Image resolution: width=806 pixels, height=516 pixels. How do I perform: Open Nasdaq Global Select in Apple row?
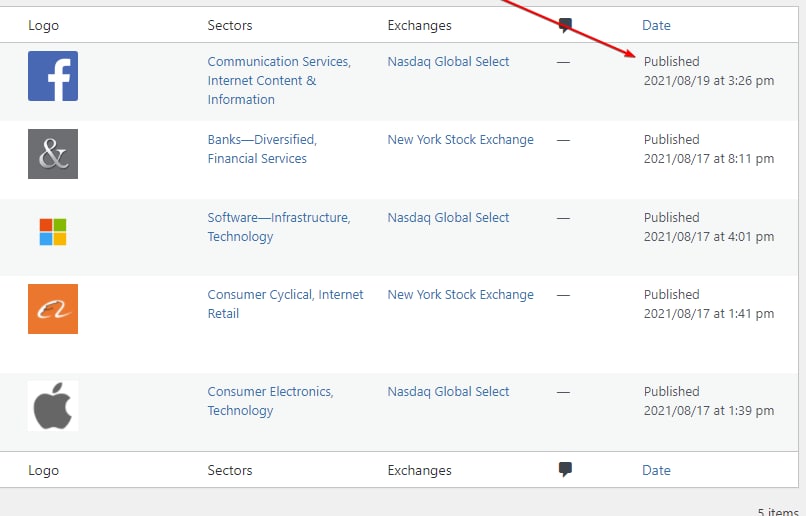click(x=448, y=391)
